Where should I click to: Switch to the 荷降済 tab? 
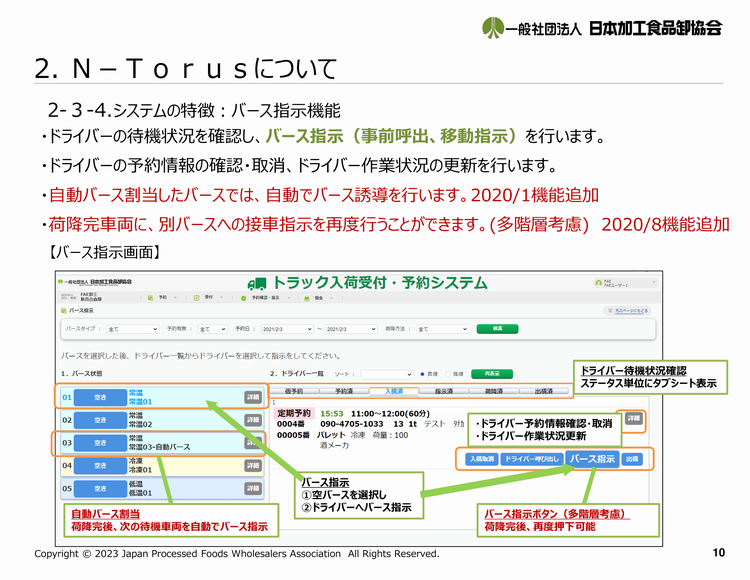point(494,391)
